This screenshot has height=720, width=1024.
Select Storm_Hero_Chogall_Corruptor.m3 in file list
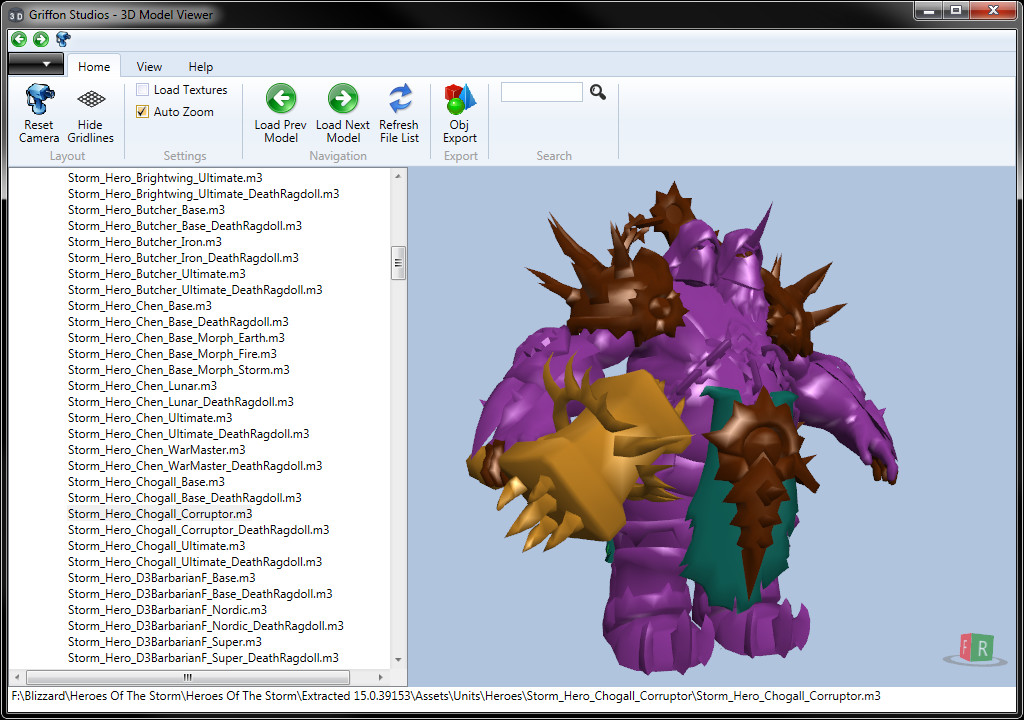click(160, 514)
